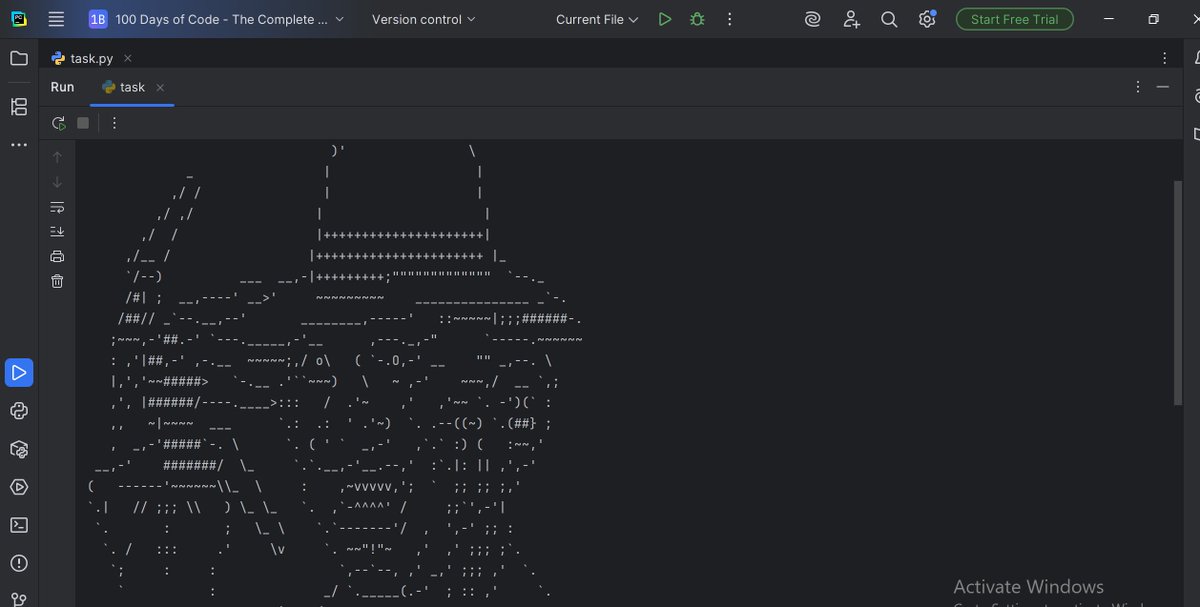Open the Python Console sidebar icon
Viewport: 1200px width, 607px height.
point(19,411)
